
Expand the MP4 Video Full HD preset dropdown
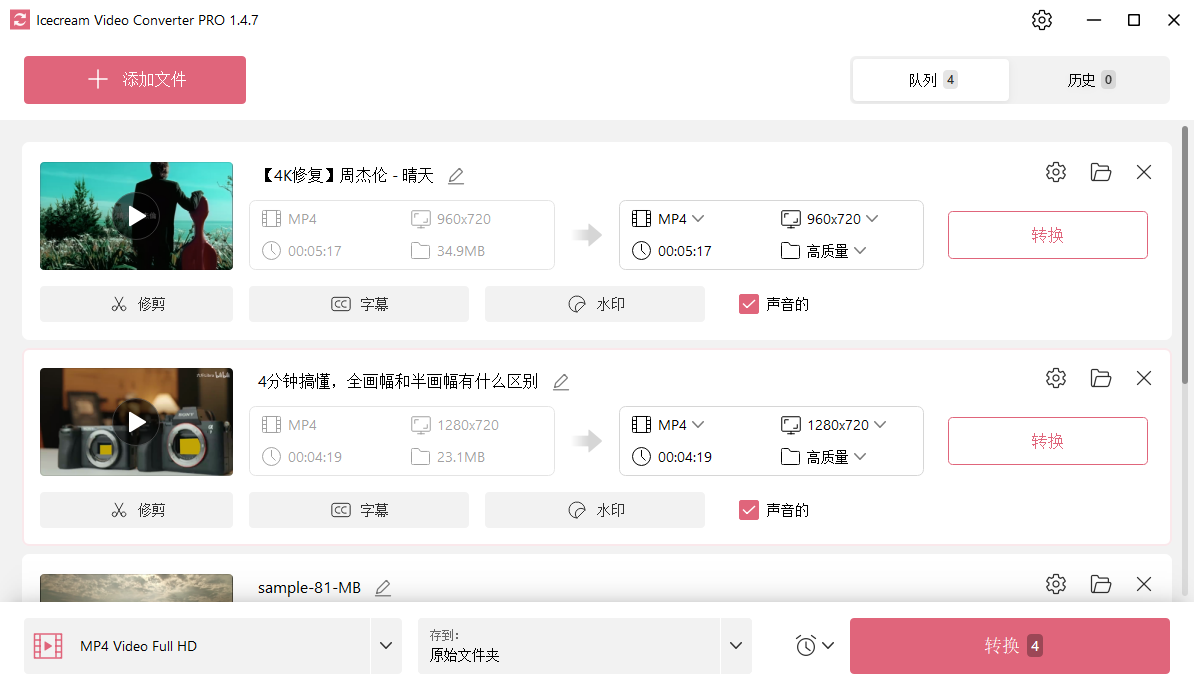386,646
